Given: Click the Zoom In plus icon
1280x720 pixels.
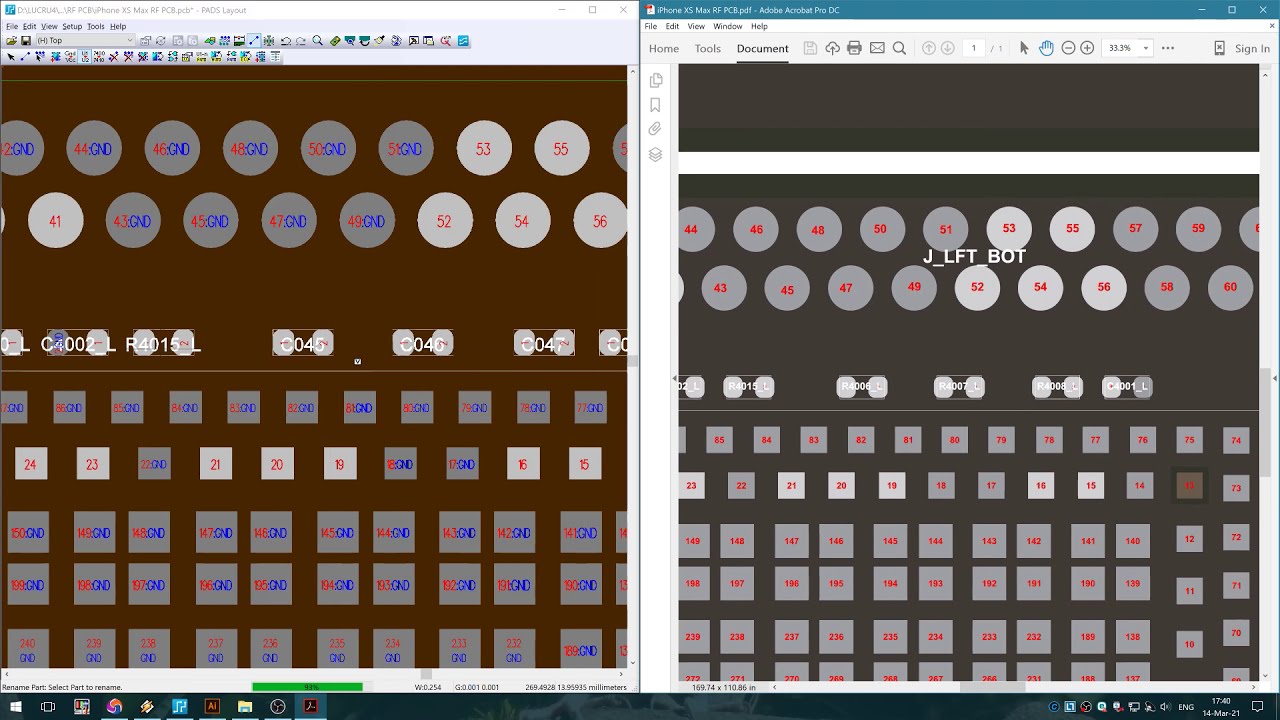Looking at the screenshot, I should click(1087, 48).
